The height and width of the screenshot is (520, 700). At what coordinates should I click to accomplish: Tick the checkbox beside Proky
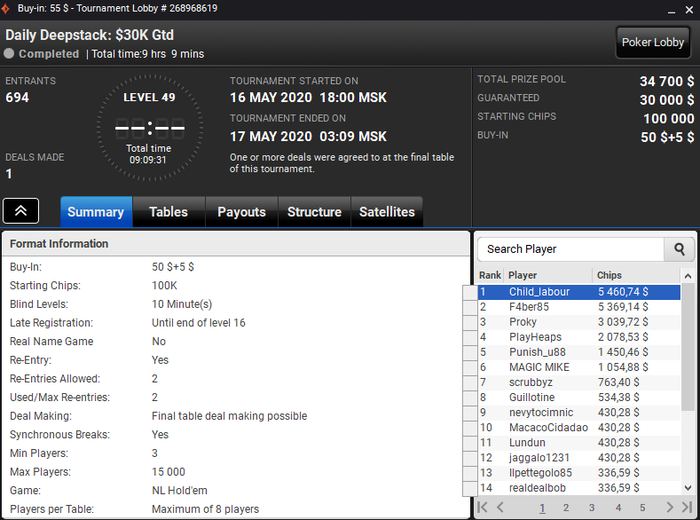(470, 322)
